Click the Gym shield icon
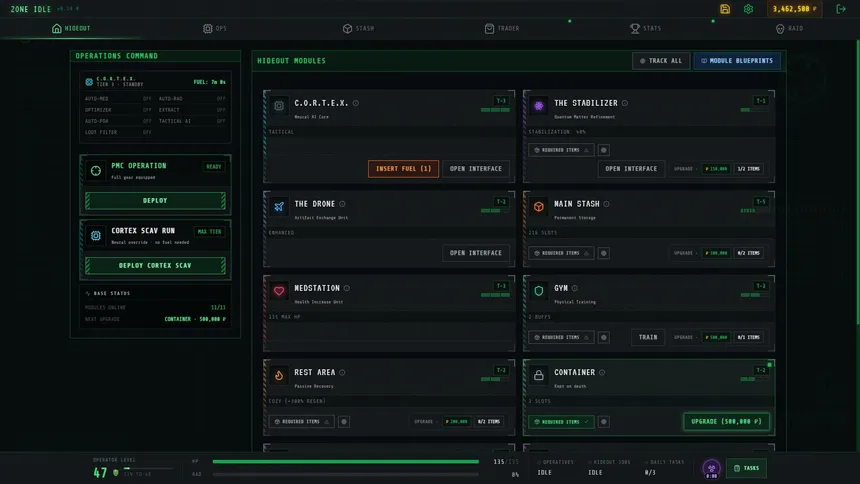 pyautogui.click(x=539, y=291)
